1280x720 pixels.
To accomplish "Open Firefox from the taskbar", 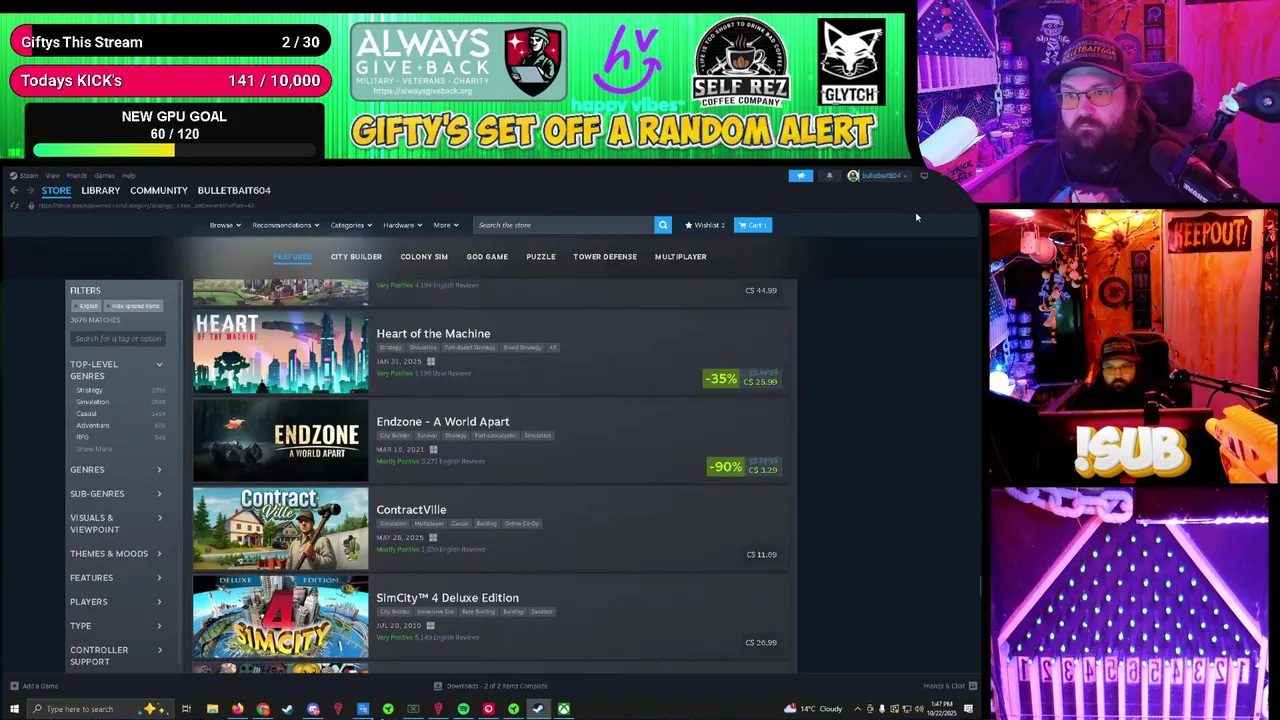I will coord(237,709).
